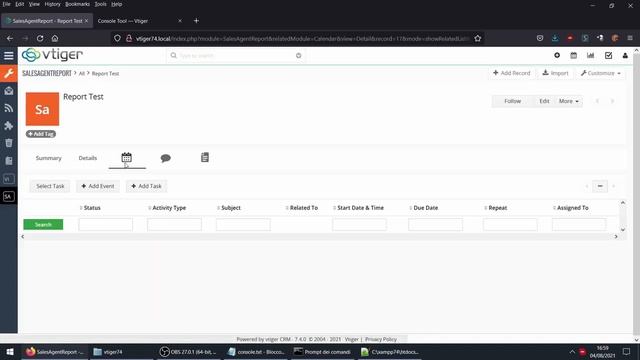This screenshot has height=360, width=640.
Task: Click the Assigned To filter input
Action: [x=579, y=224]
